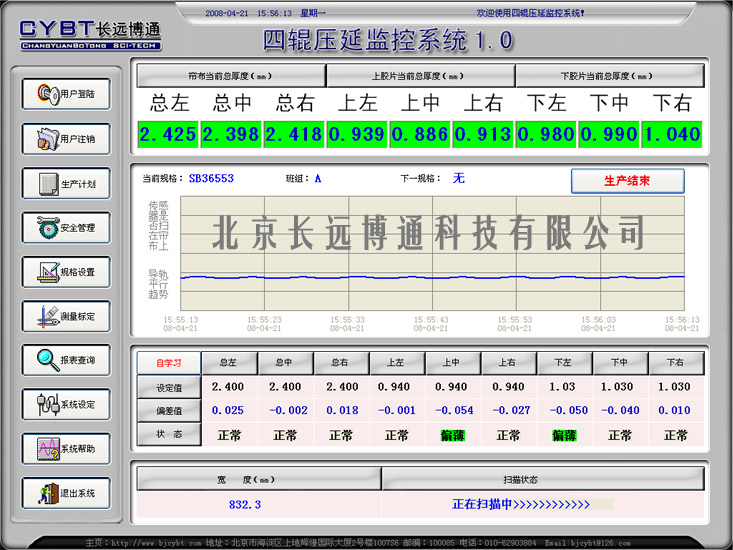733x550 pixels.
Task: Open 规格设置 specification settings
Action: [66, 272]
